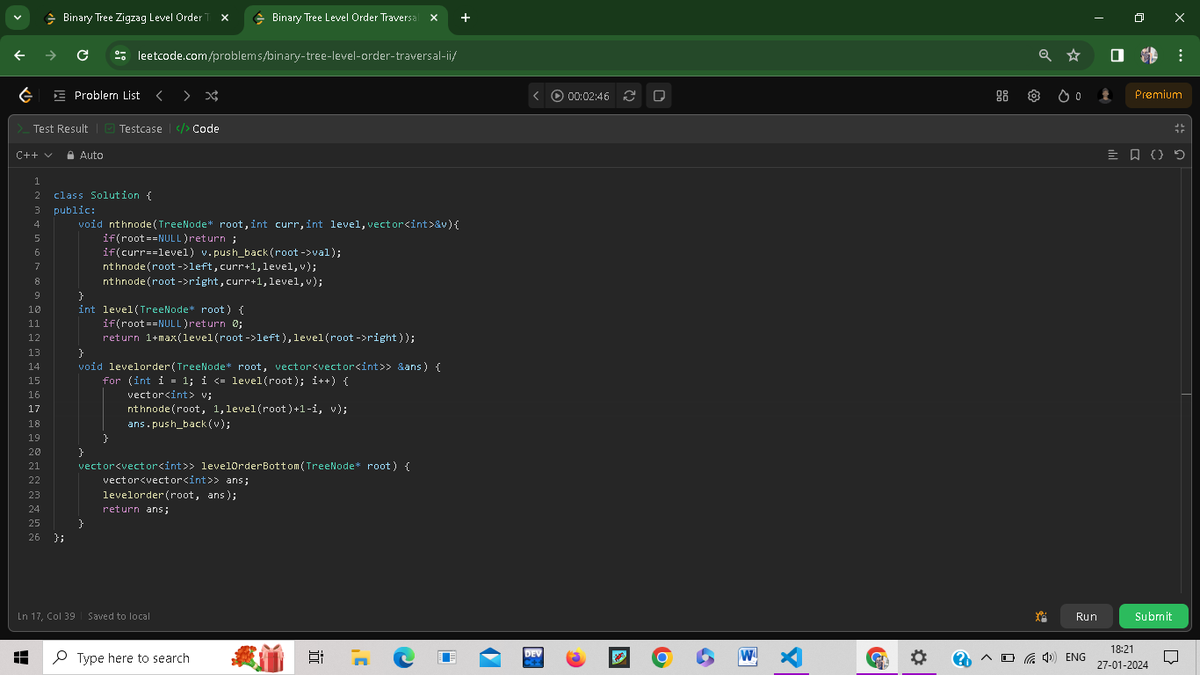This screenshot has height=675, width=1200.
Task: Bookmark this page with the star
Action: click(1072, 56)
